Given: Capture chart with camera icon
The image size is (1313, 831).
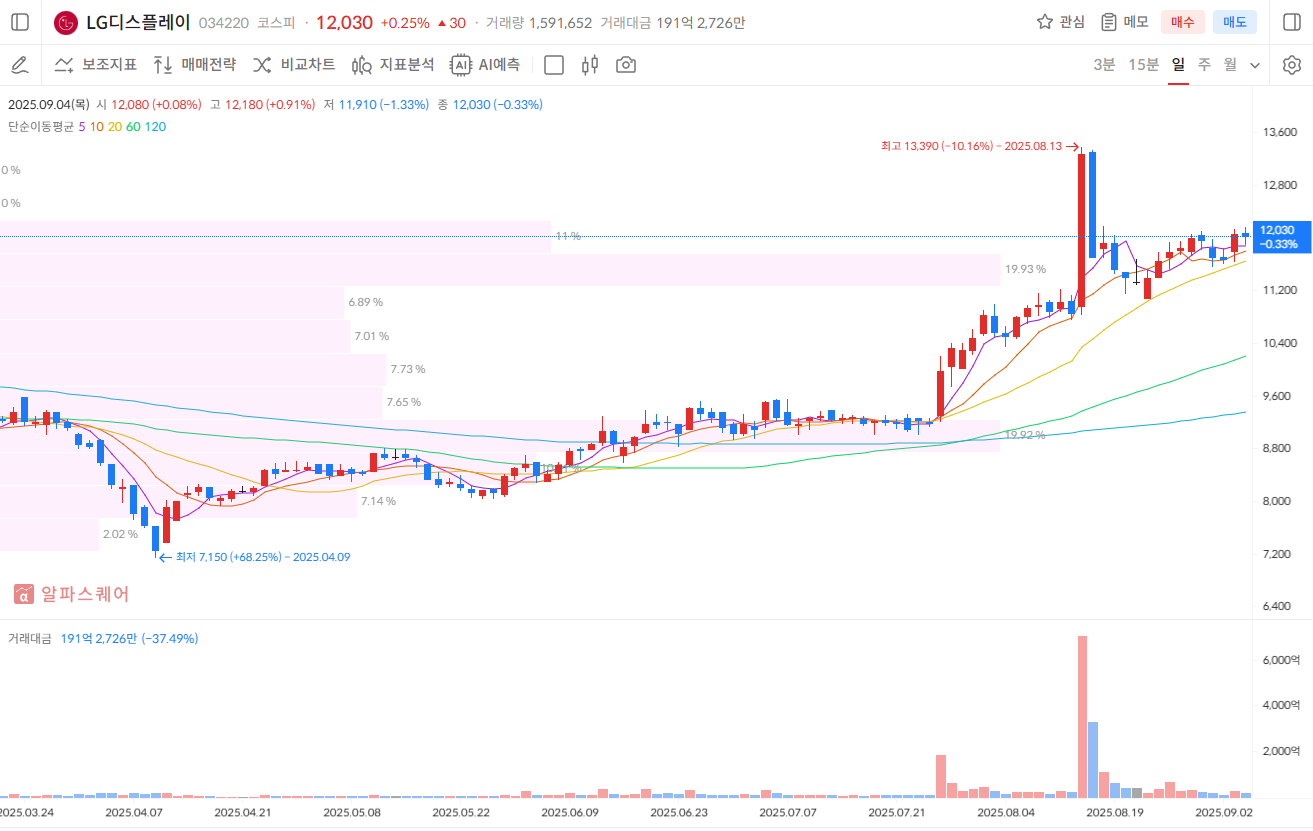Looking at the screenshot, I should pos(626,65).
